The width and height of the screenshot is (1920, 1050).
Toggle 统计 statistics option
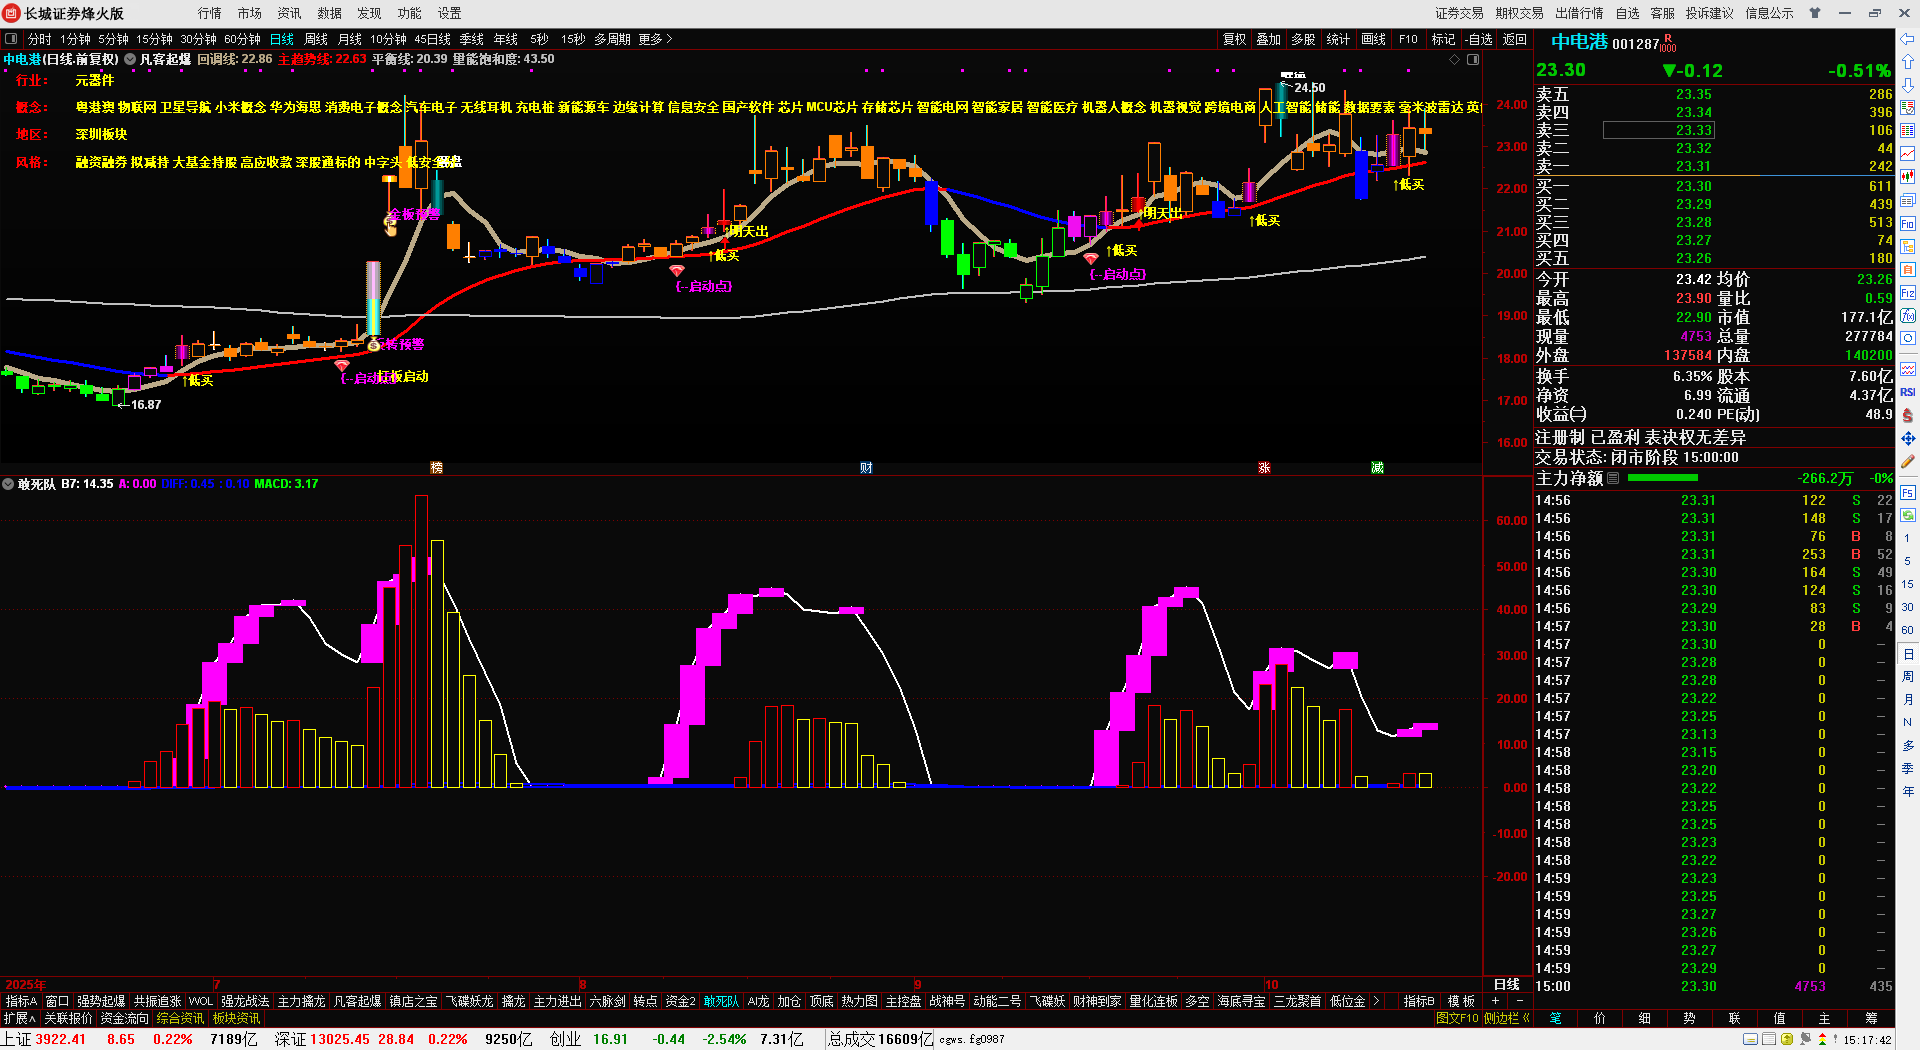pos(1338,39)
